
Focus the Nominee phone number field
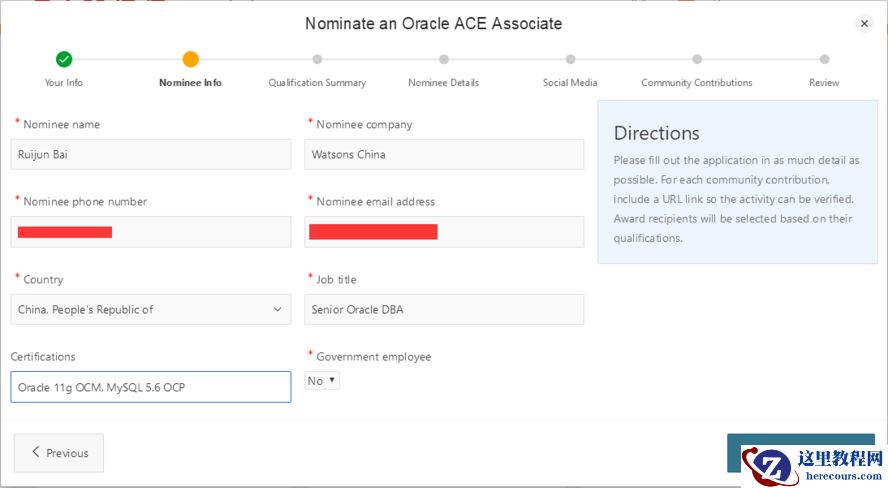(x=151, y=232)
